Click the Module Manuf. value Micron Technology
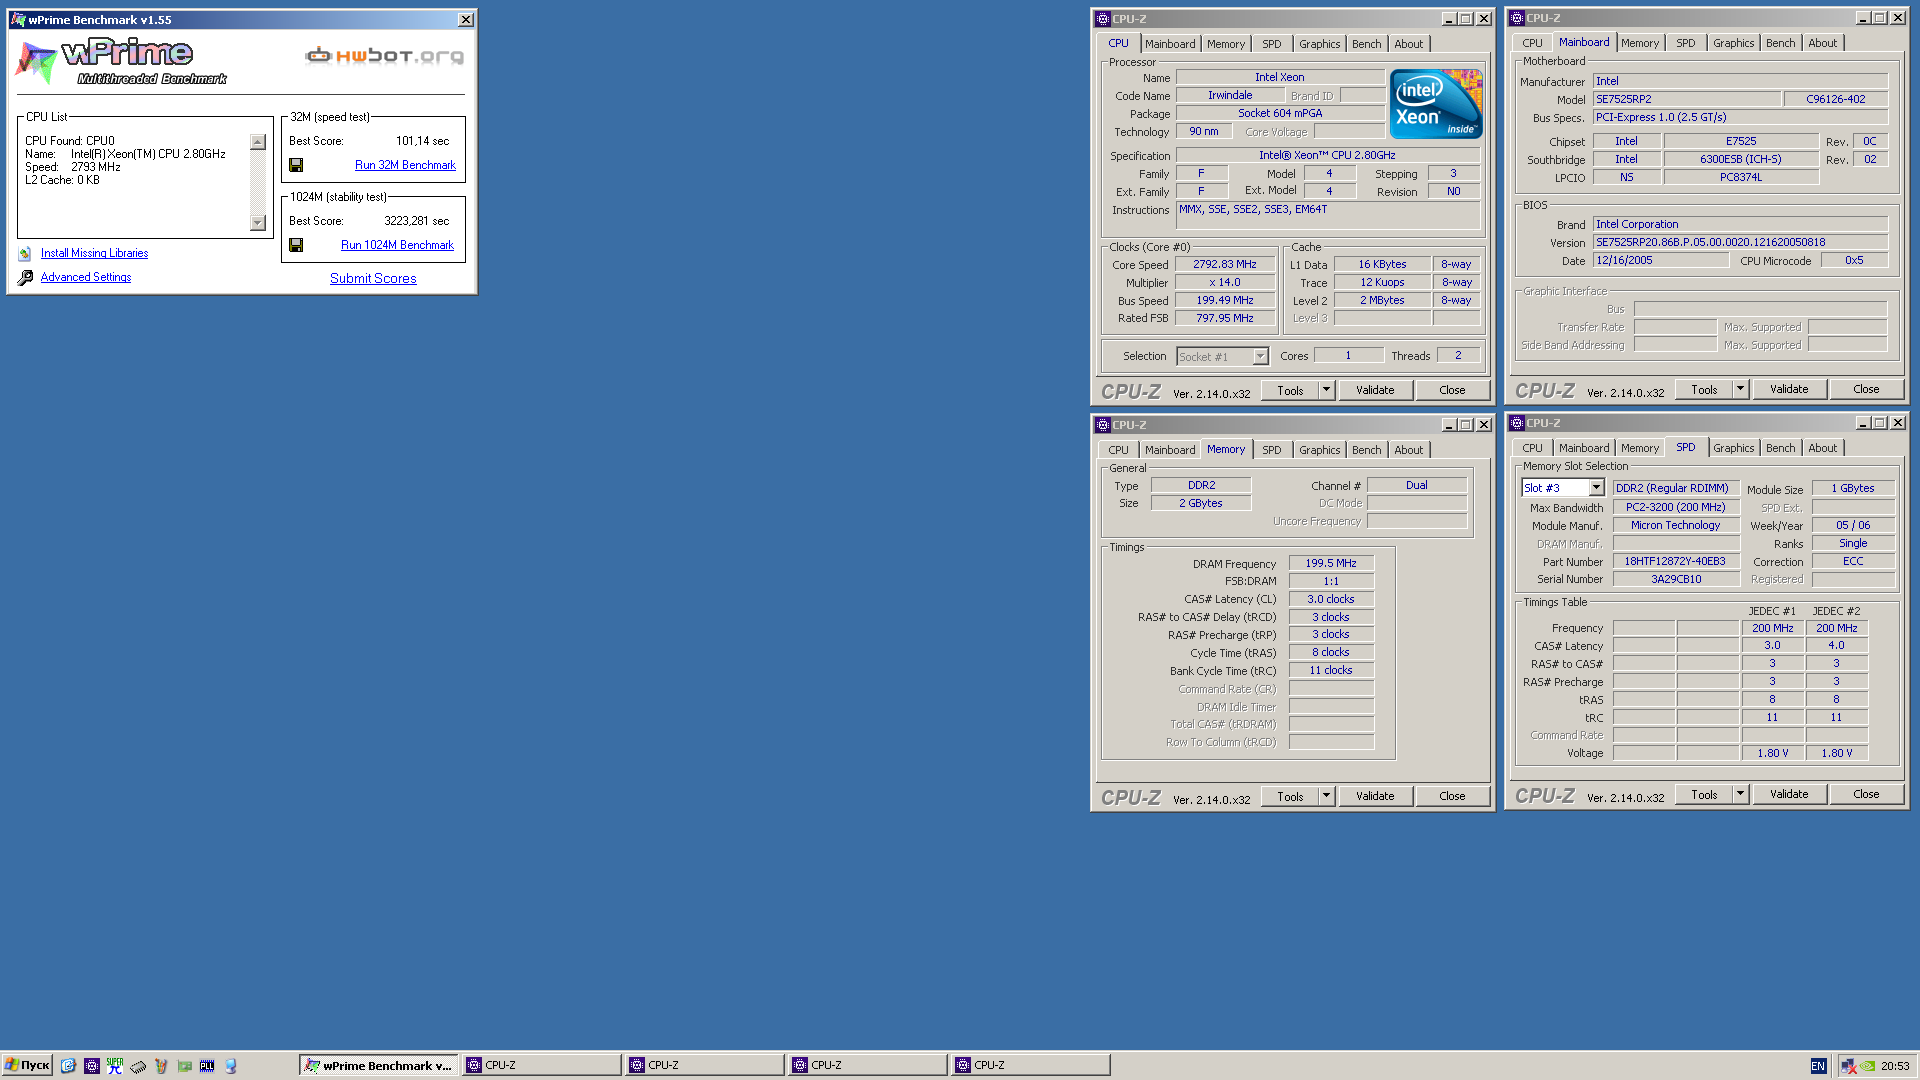Viewport: 1920px width, 1080px height. (1675, 526)
